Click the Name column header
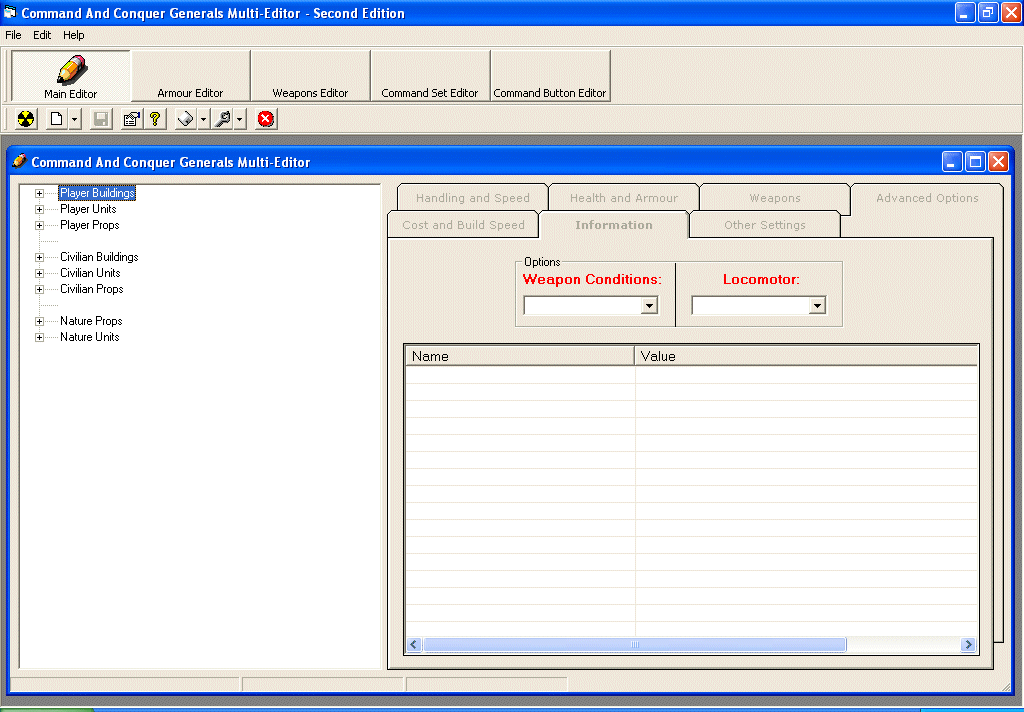The image size is (1024, 712). click(x=520, y=356)
